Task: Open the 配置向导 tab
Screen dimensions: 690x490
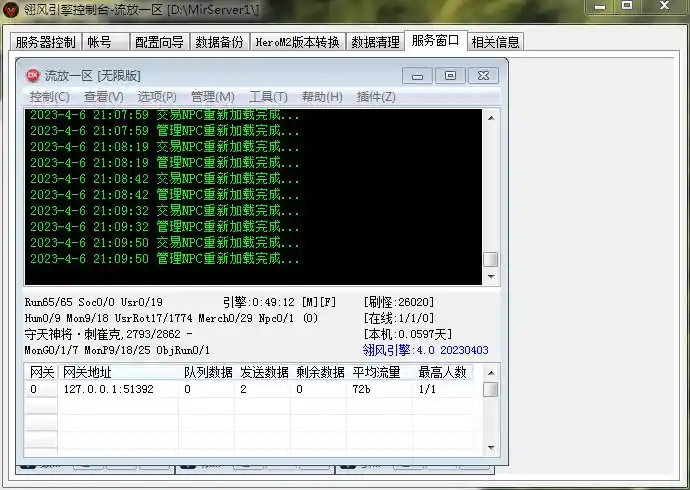Action: [x=159, y=42]
